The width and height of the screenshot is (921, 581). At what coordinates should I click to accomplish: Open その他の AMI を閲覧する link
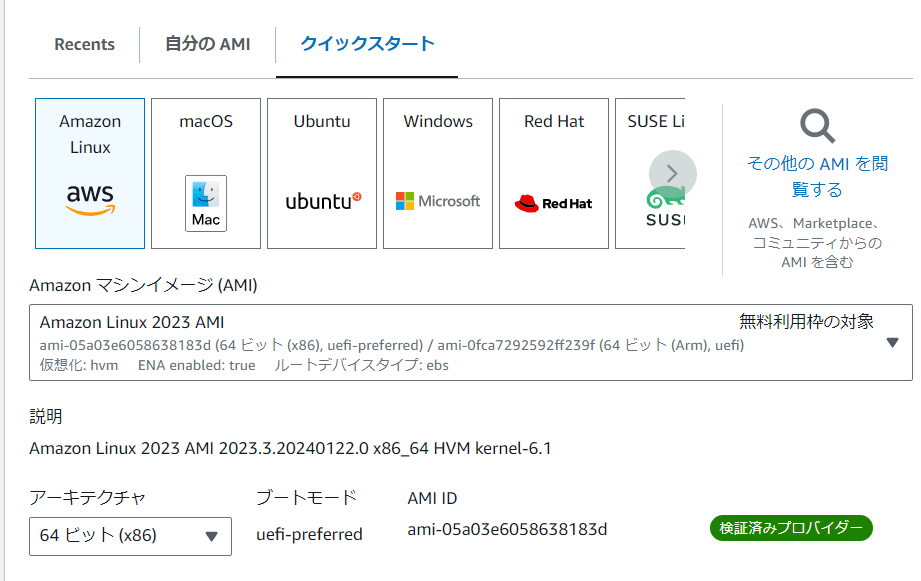point(817,176)
